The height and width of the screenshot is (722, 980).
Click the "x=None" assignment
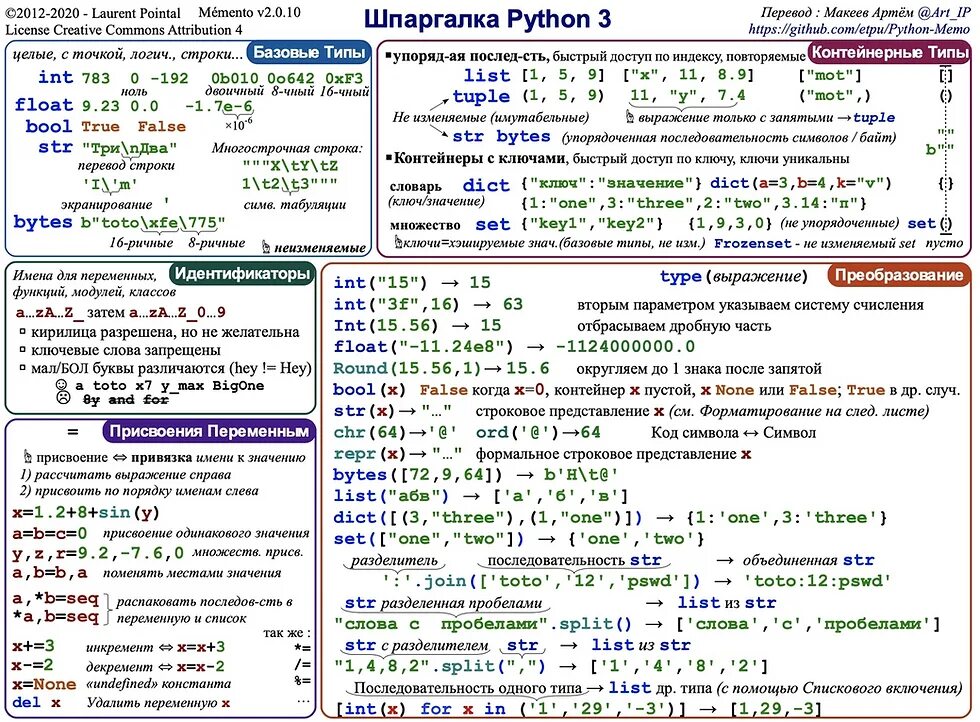(44, 685)
